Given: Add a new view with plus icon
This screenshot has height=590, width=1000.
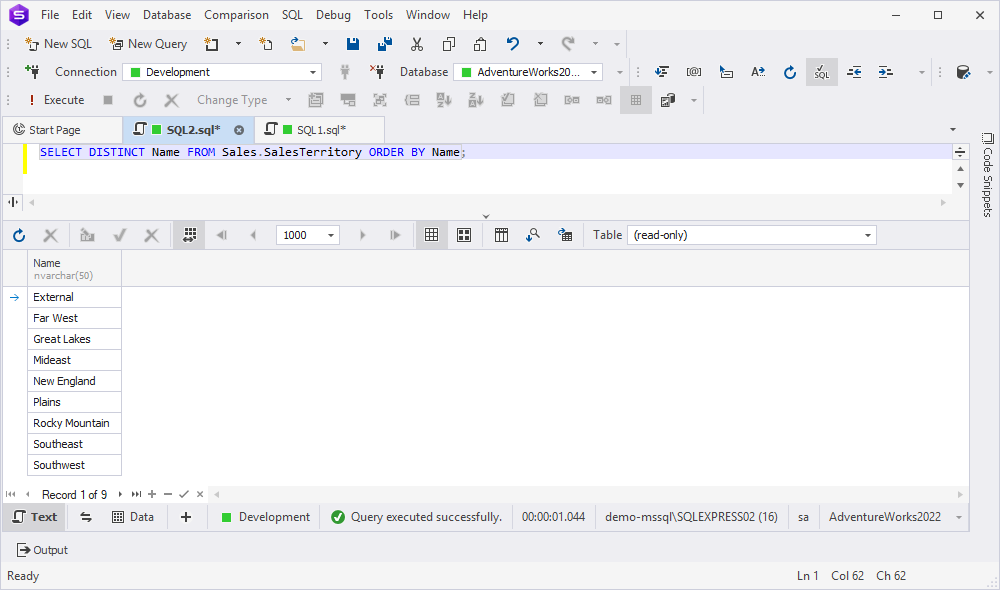Looking at the screenshot, I should (x=186, y=517).
